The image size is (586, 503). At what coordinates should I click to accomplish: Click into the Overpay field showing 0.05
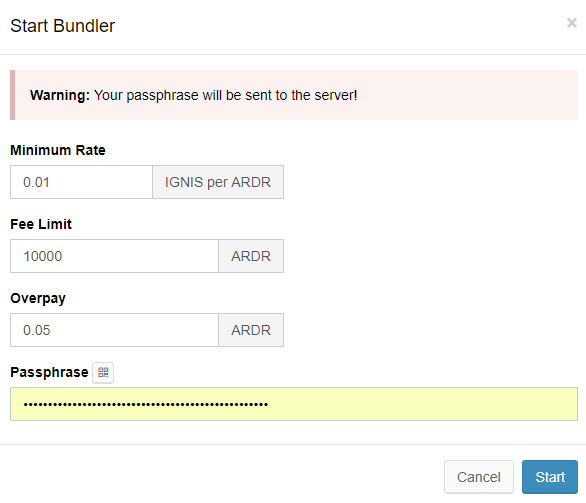click(x=114, y=330)
